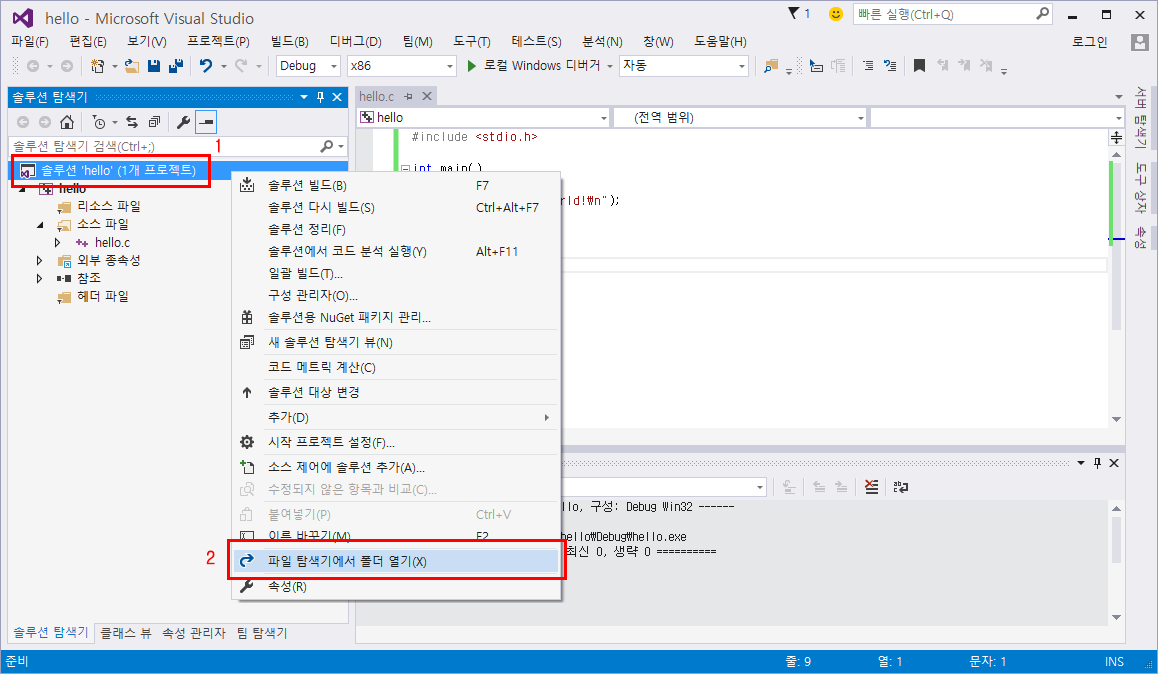Close the Solution Explorer panel
1158x674 pixels.
pos(337,97)
